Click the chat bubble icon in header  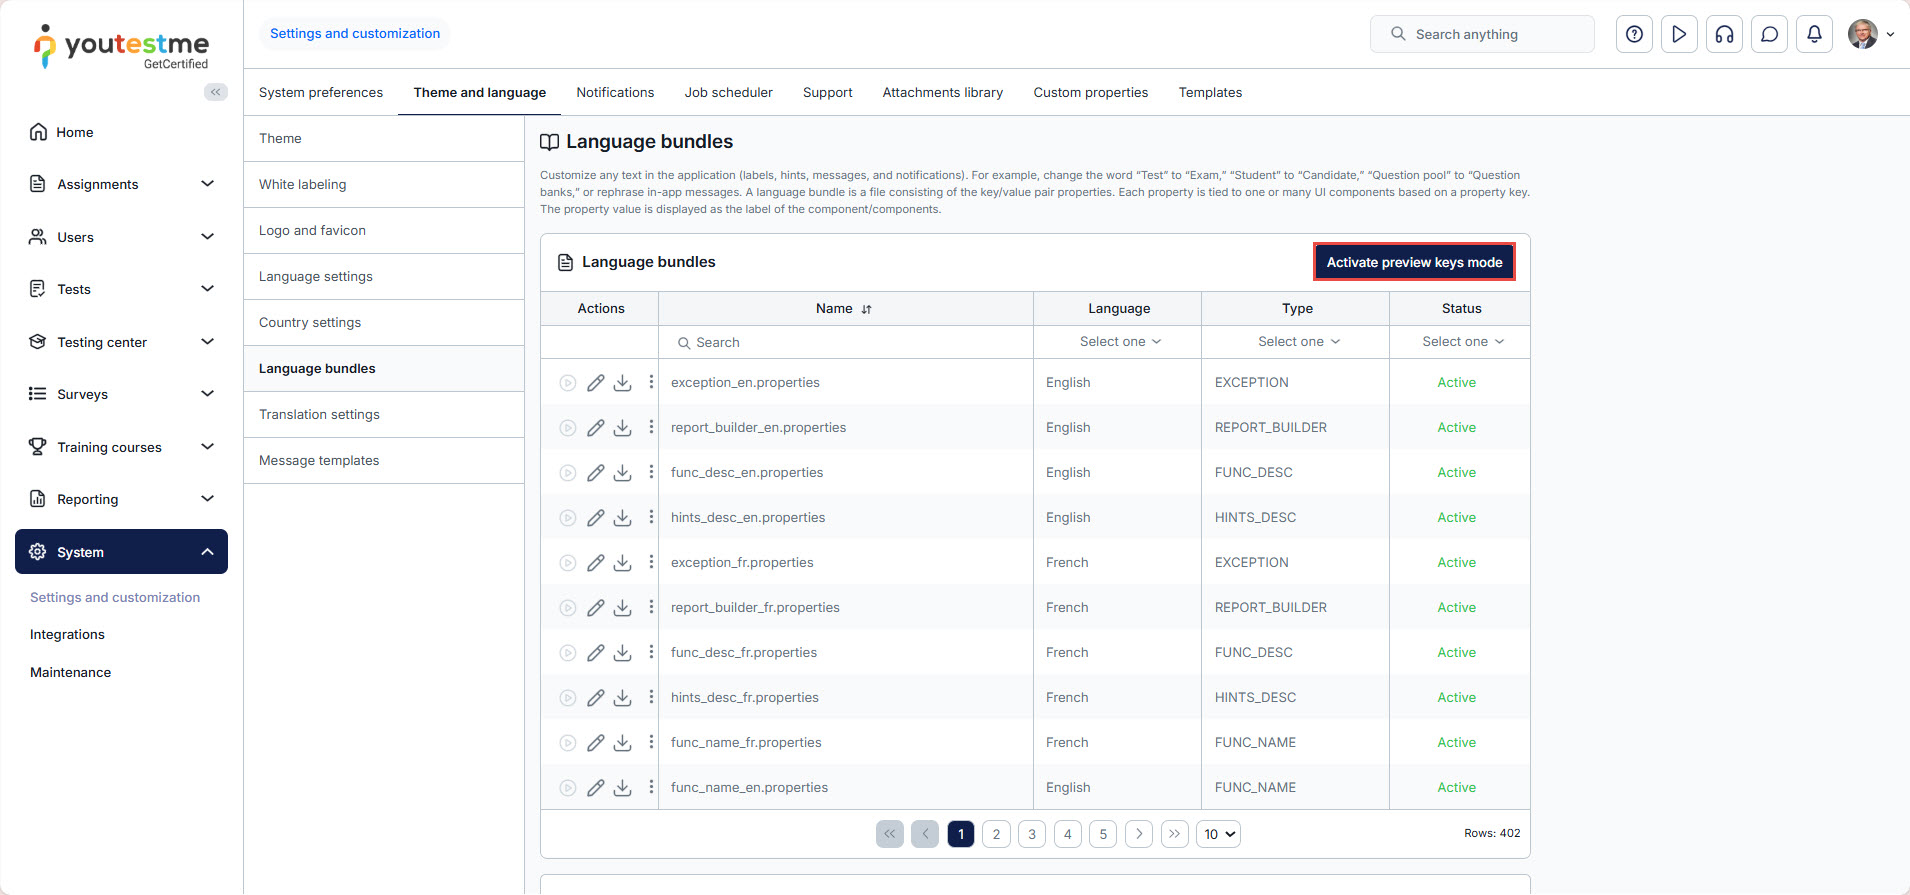[1769, 34]
